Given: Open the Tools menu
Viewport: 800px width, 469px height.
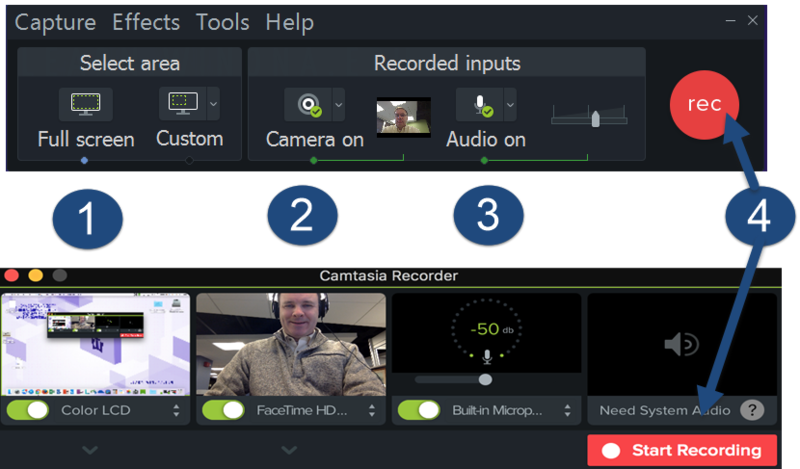Looking at the screenshot, I should coord(222,22).
